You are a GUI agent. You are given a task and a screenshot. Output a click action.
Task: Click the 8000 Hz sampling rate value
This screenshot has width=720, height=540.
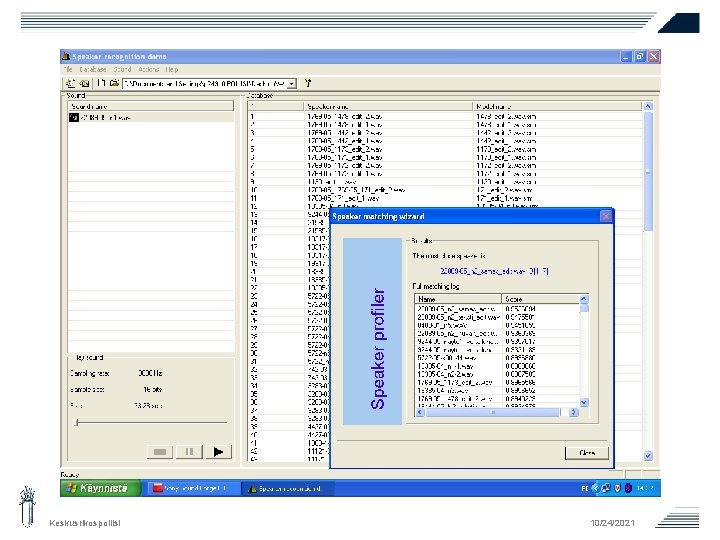(150, 373)
